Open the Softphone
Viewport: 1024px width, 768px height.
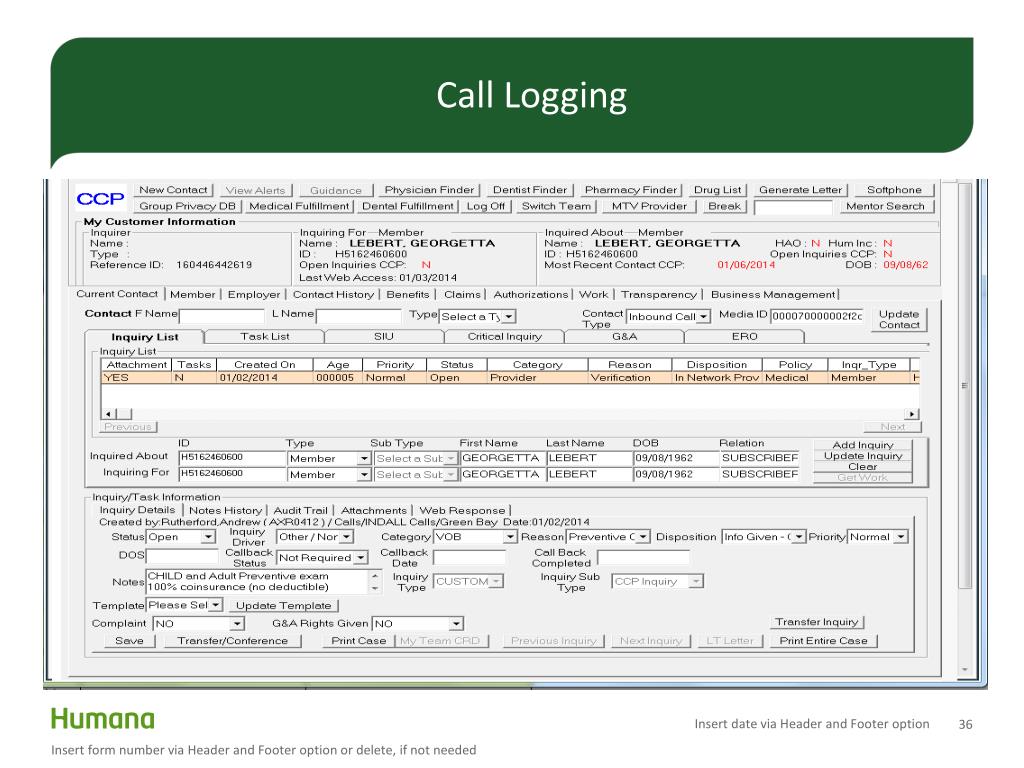pos(894,190)
